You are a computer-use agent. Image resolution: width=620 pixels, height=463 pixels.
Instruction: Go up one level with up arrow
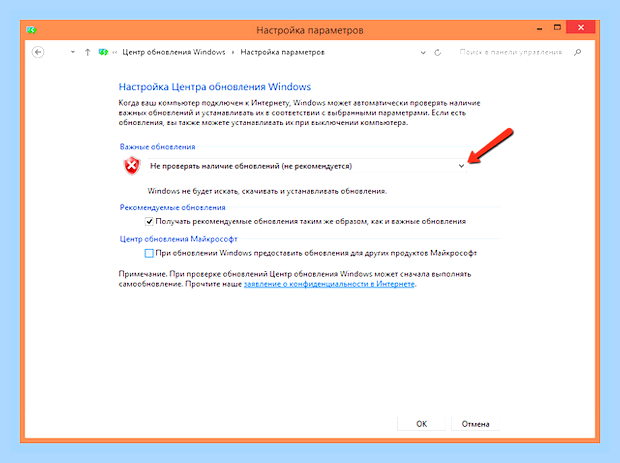[87, 52]
